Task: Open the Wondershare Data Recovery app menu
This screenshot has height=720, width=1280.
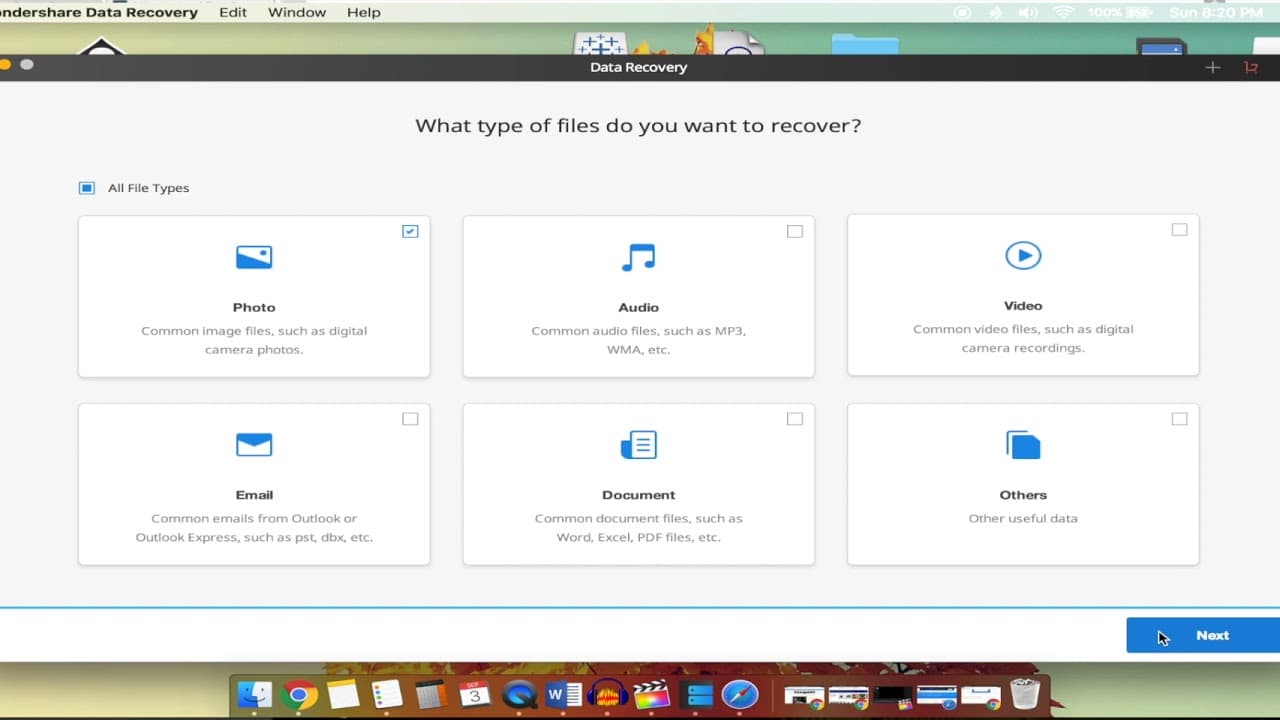Action: click(x=99, y=12)
